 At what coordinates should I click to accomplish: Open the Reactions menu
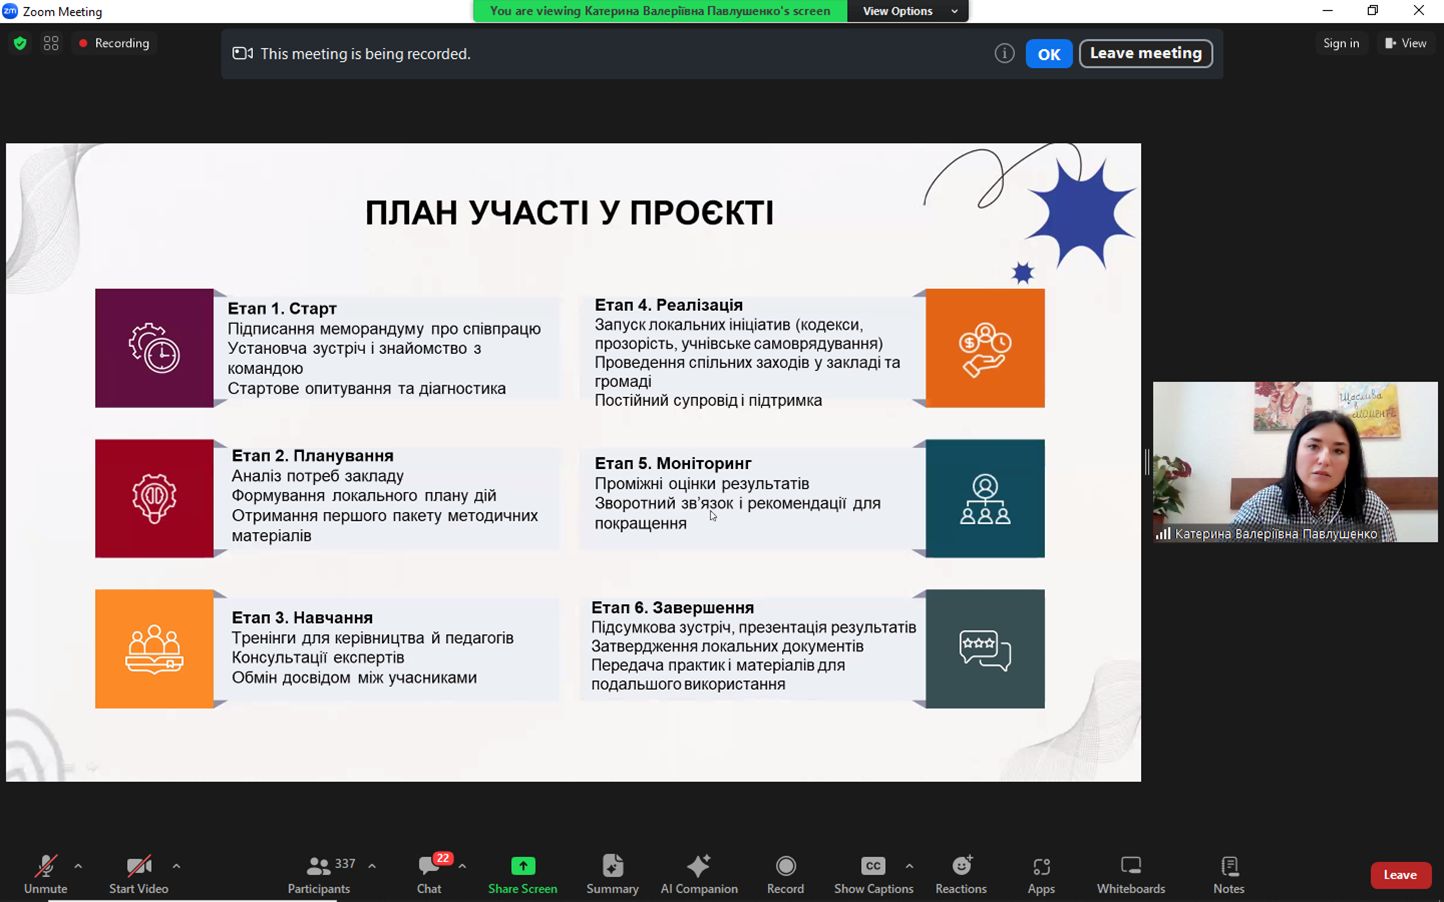[960, 873]
